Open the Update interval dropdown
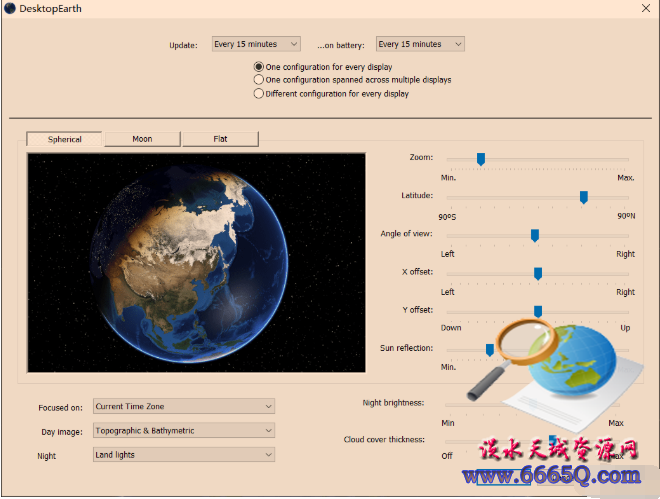This screenshot has width=660, height=499. [x=256, y=44]
